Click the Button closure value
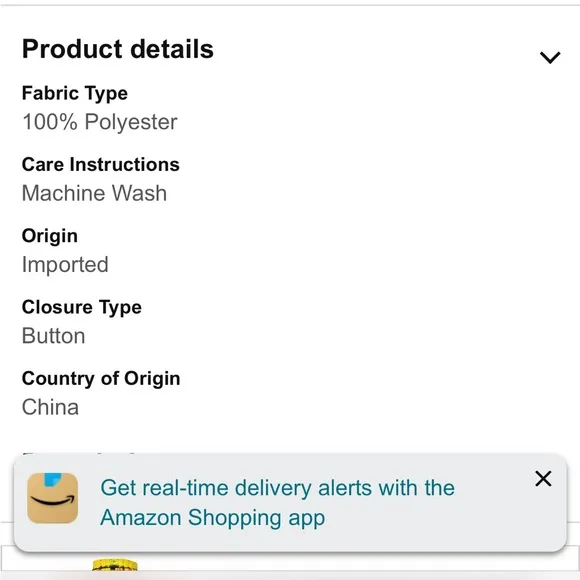The width and height of the screenshot is (580, 580). pyautogui.click(x=54, y=336)
